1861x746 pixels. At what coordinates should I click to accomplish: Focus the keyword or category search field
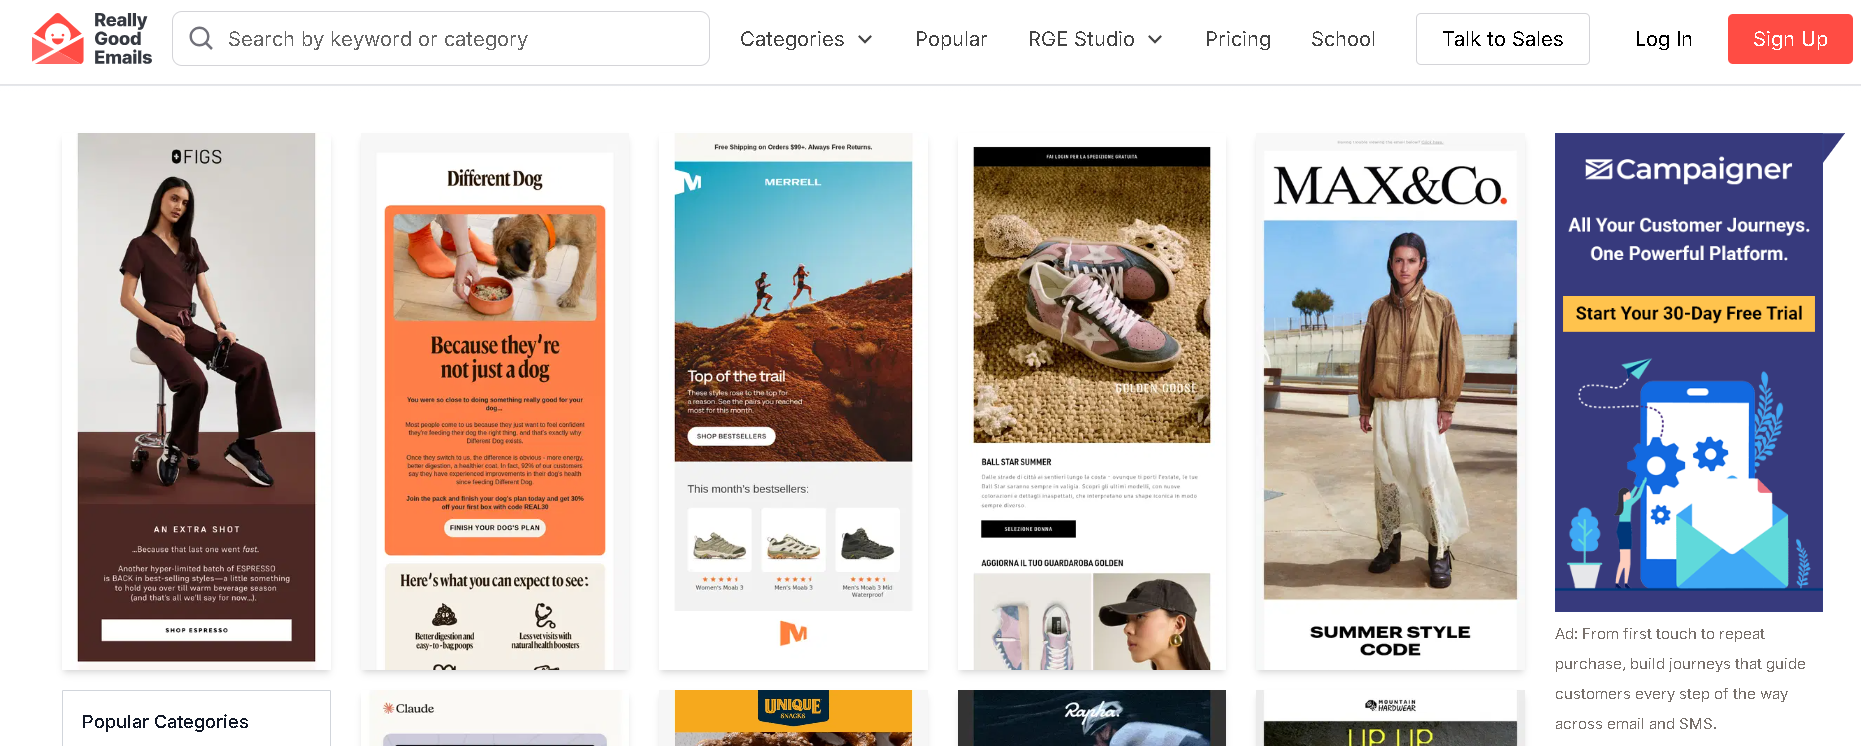[441, 39]
